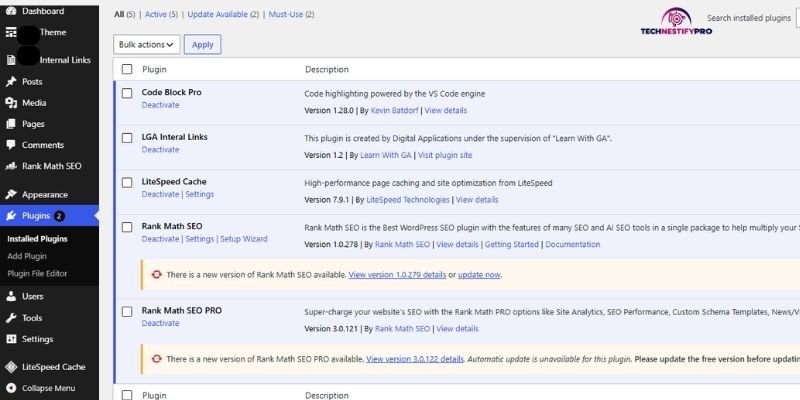The image size is (800, 400).
Task: Click the Rank Math SEO chart icon
Action: pos(11,166)
